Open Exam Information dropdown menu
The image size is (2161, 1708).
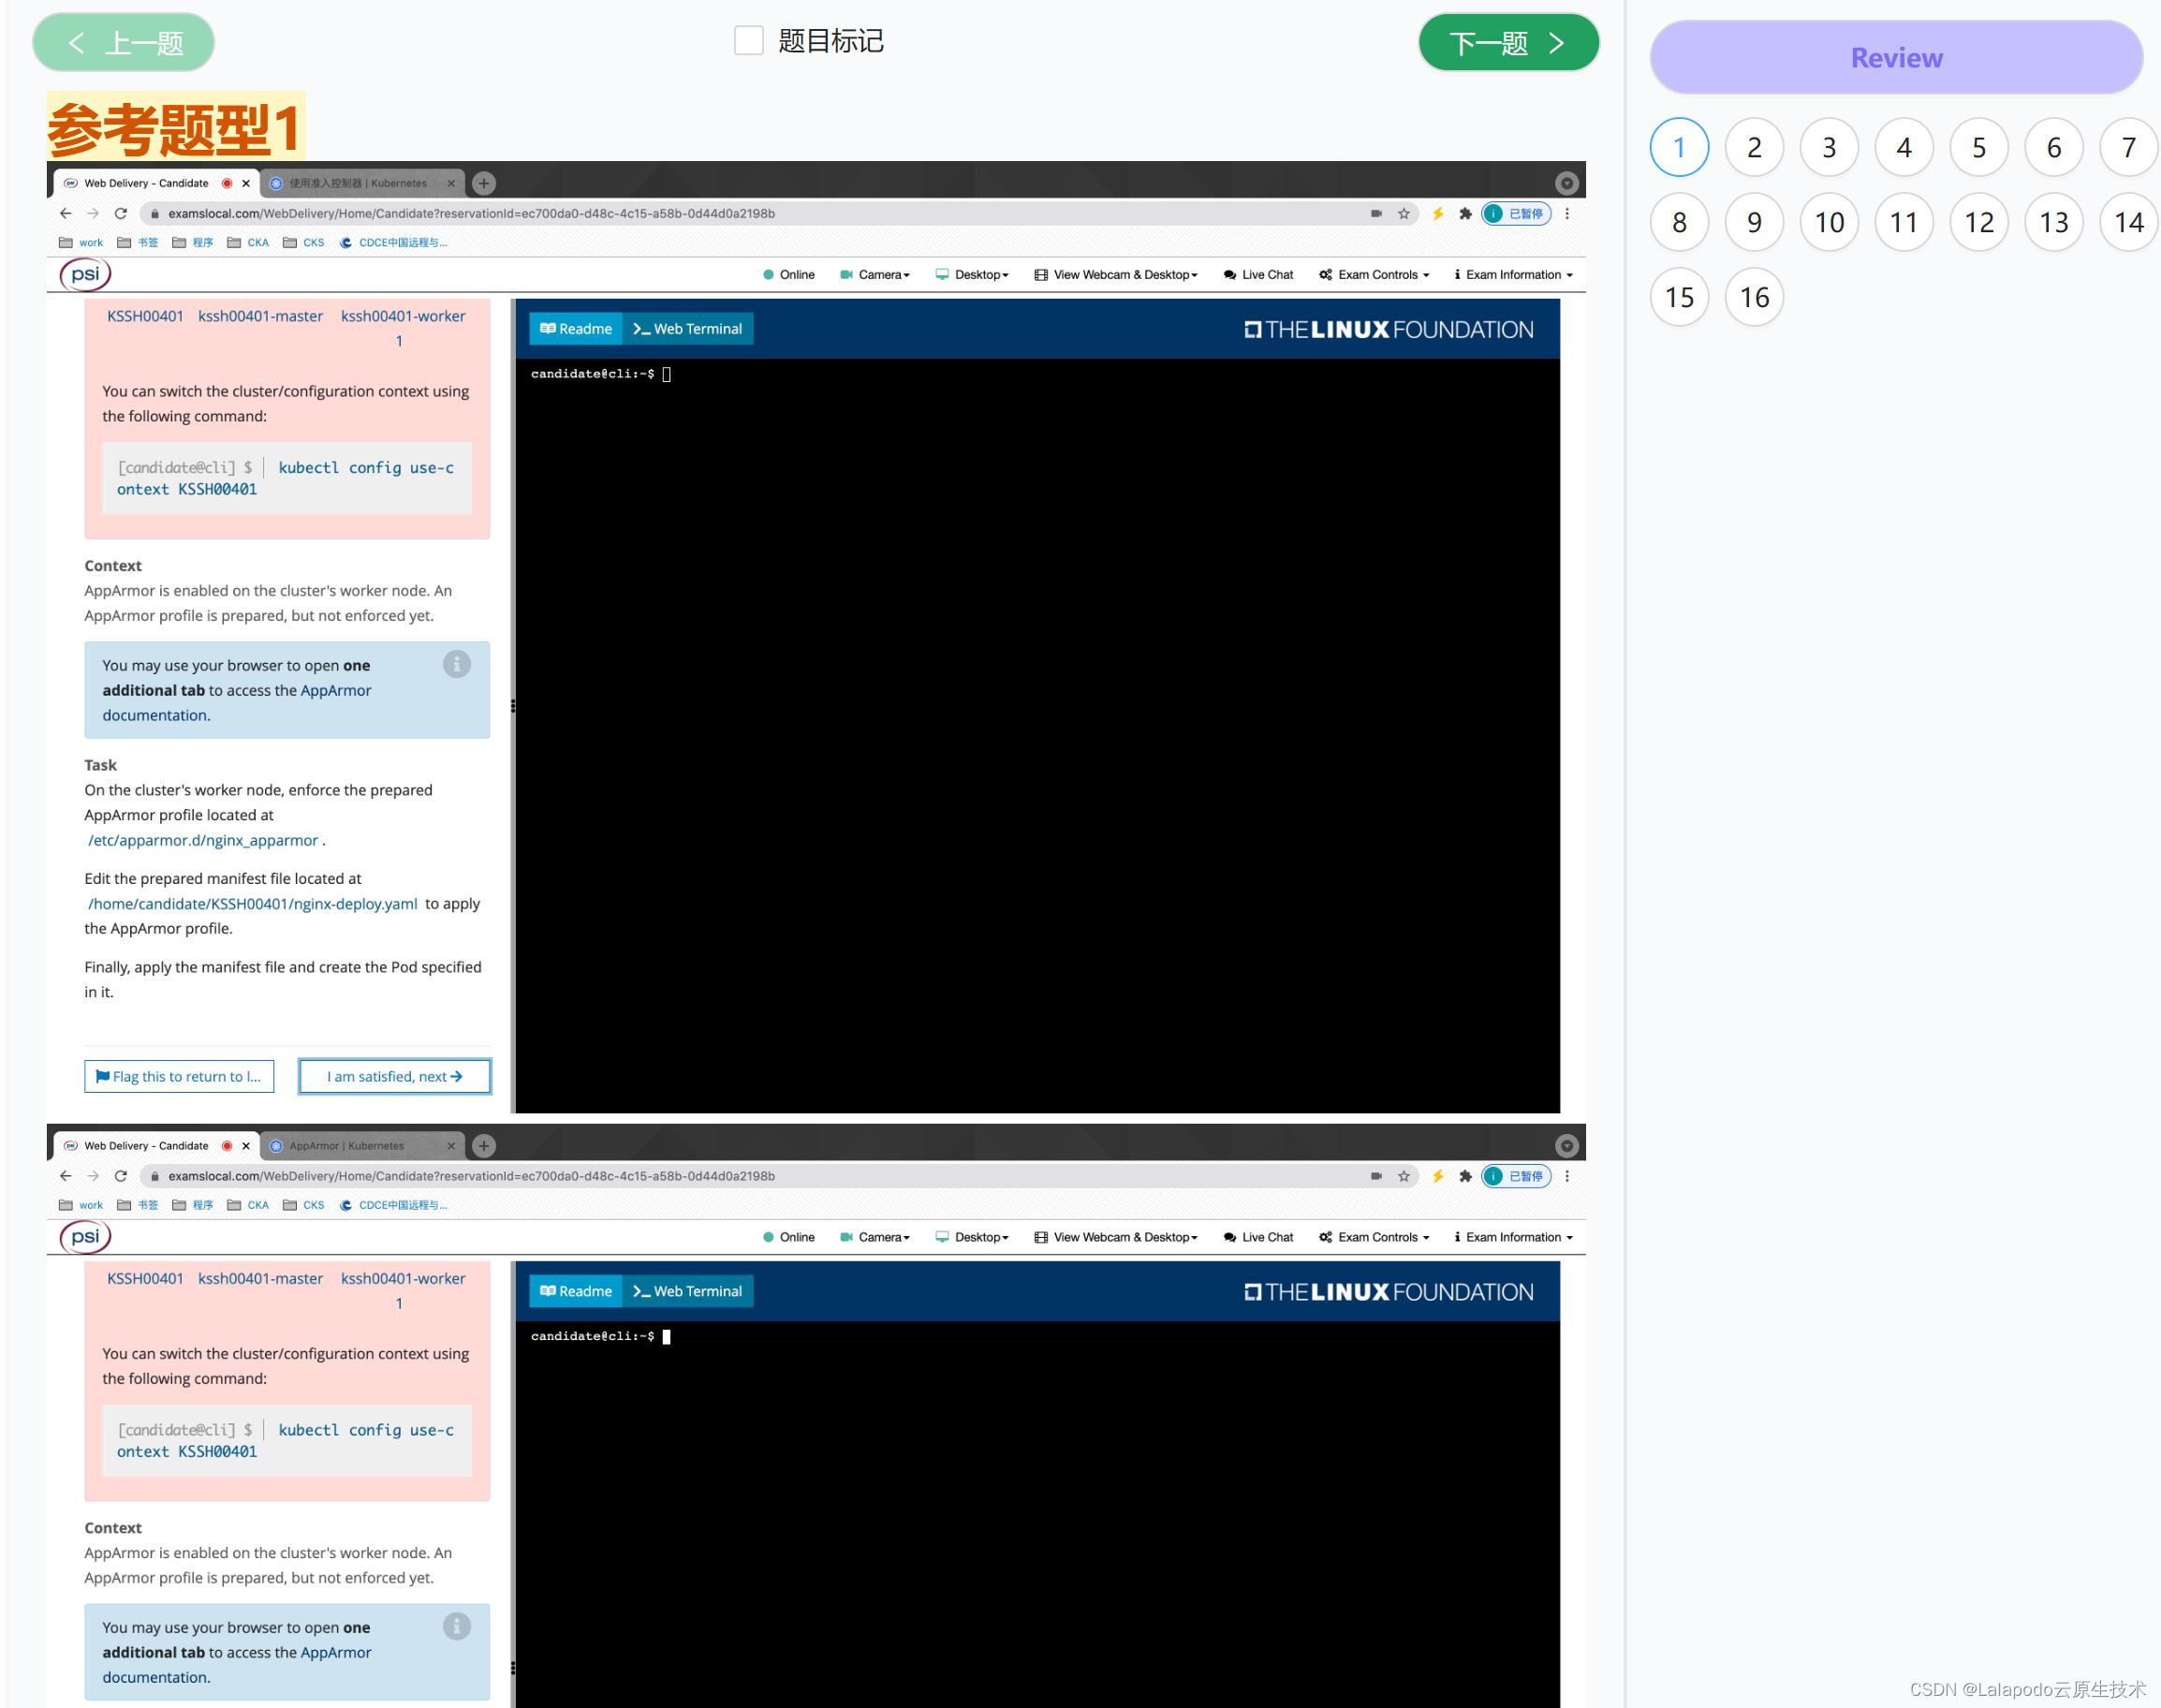pos(1514,275)
